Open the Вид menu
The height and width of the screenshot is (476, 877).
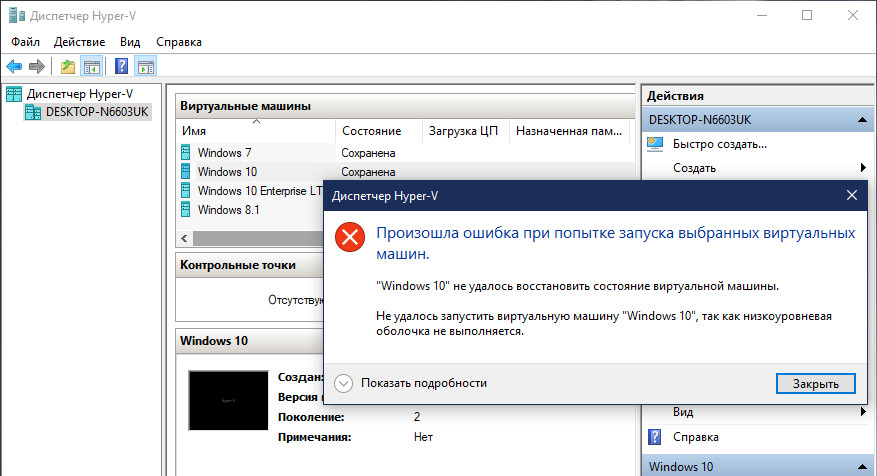pyautogui.click(x=130, y=42)
